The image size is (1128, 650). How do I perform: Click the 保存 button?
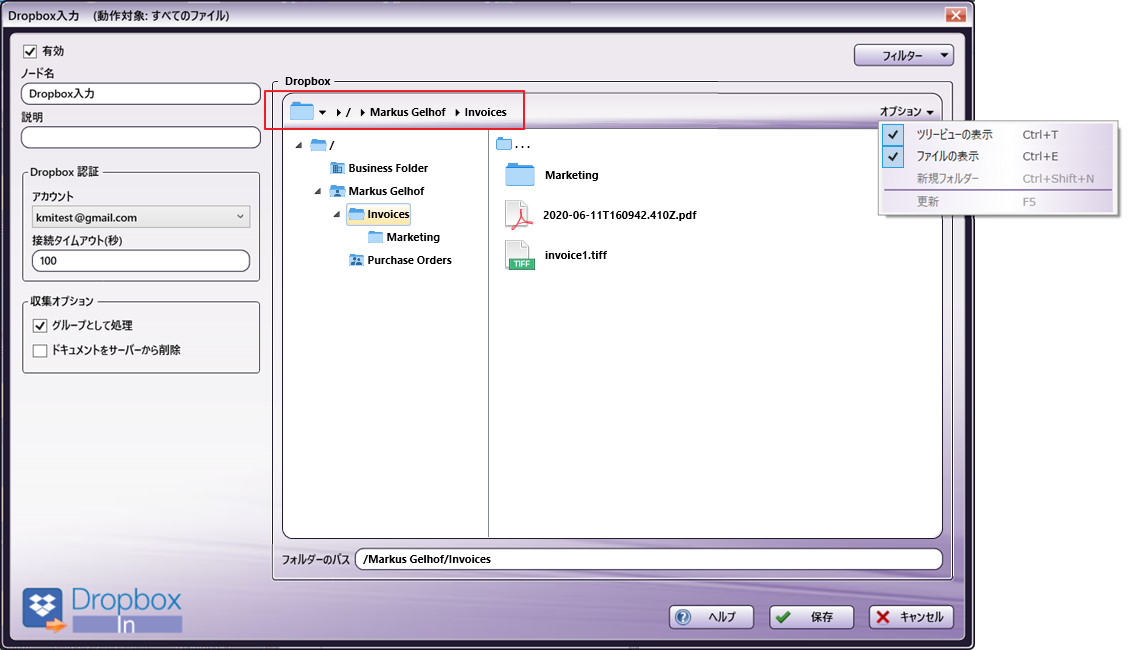tap(811, 617)
